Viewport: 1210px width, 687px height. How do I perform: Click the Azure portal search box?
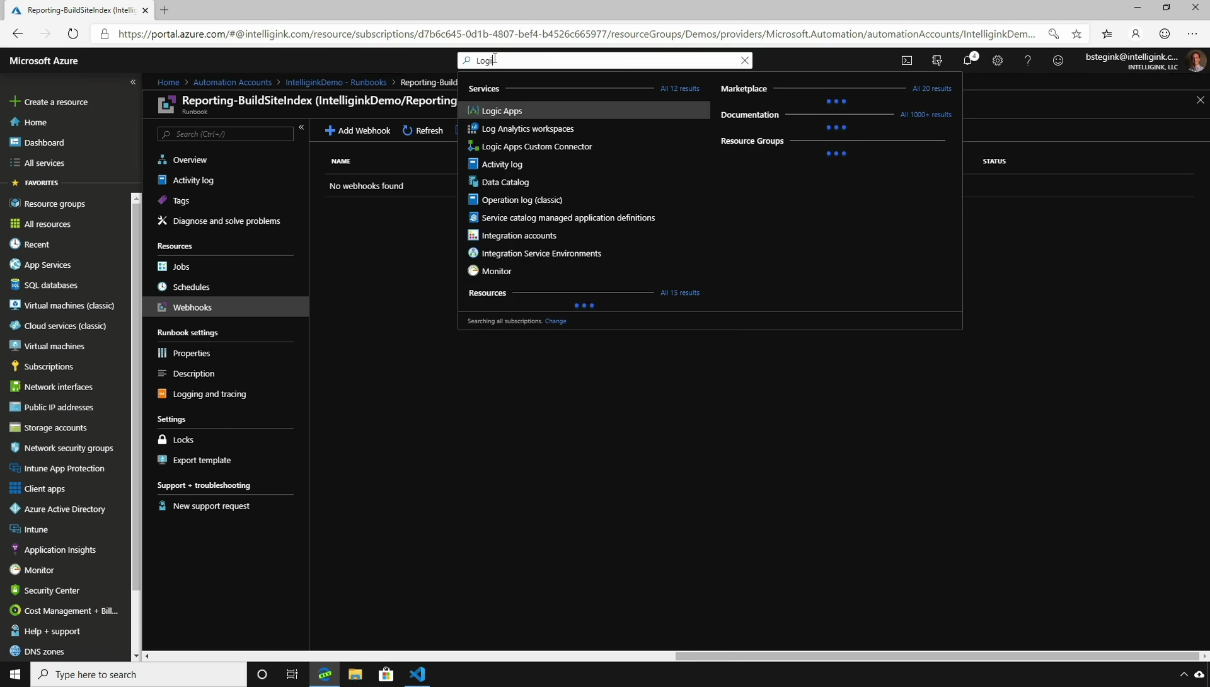point(604,60)
